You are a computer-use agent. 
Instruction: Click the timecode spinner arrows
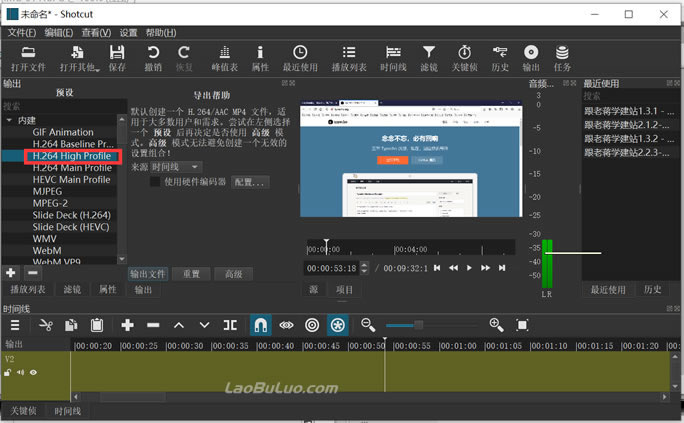[364, 268]
